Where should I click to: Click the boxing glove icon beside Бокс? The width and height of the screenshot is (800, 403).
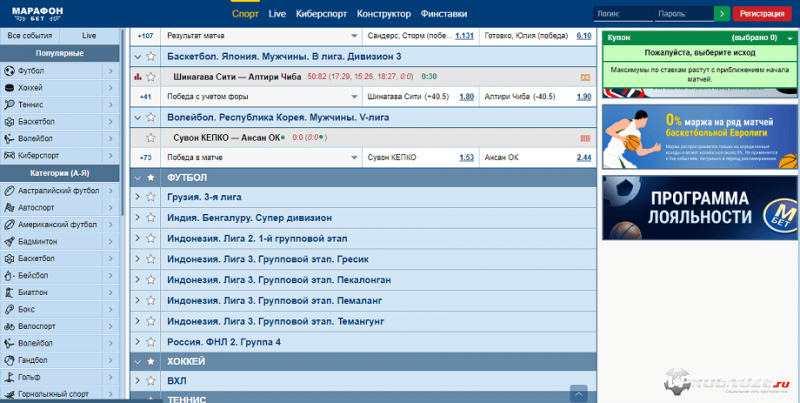(9, 309)
